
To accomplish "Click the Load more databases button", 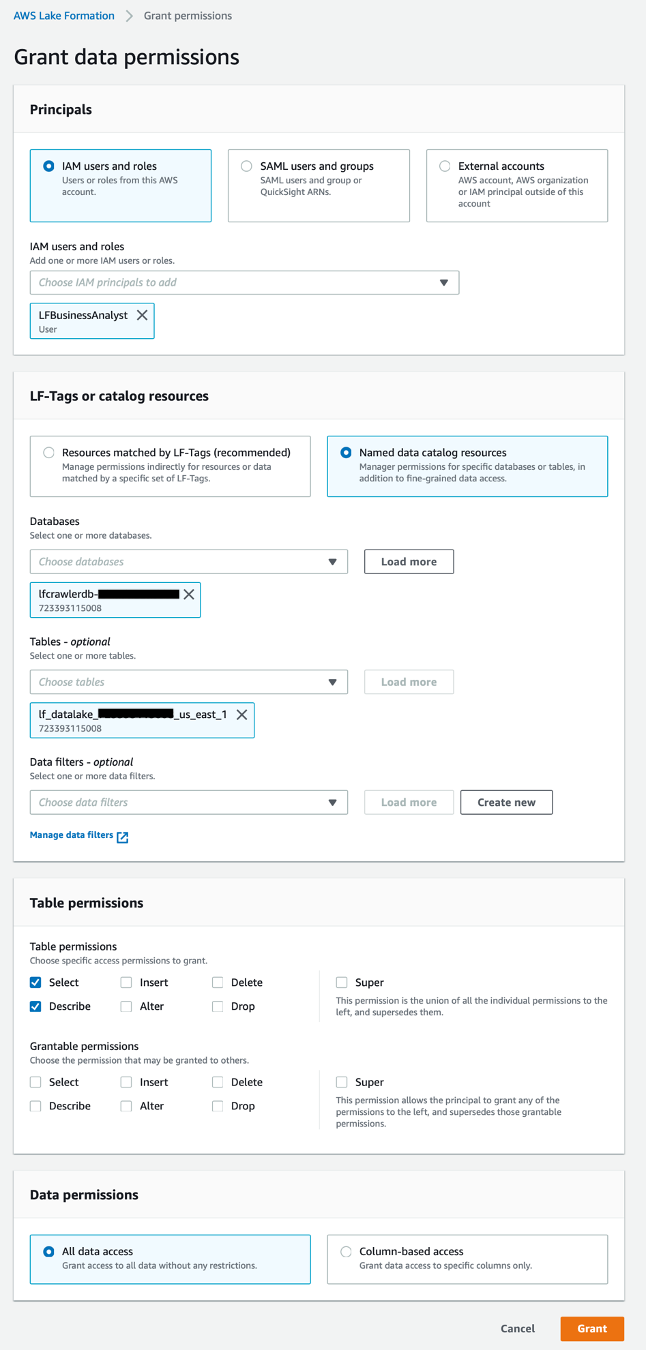I will coord(408,562).
